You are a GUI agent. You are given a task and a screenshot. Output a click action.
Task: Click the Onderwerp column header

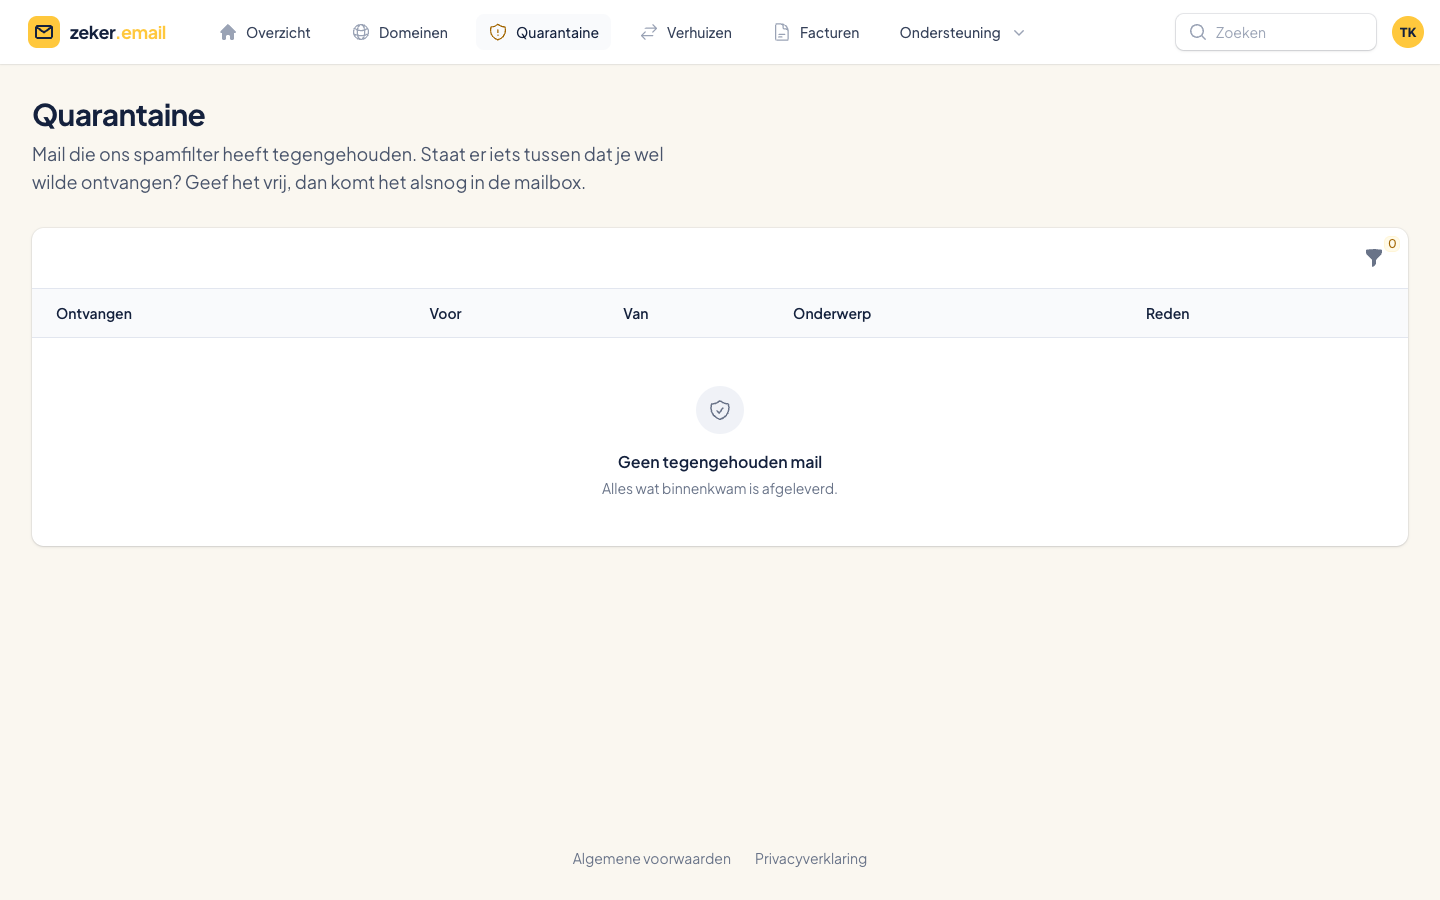[832, 313]
